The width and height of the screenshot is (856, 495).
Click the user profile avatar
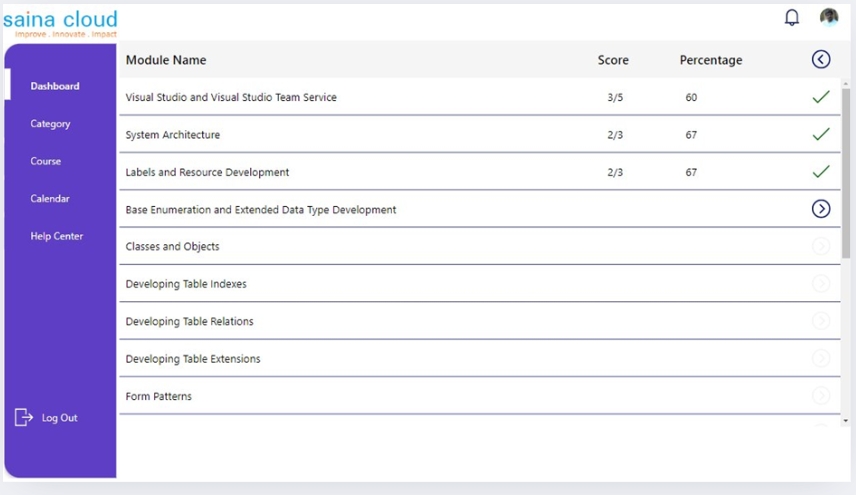829,17
